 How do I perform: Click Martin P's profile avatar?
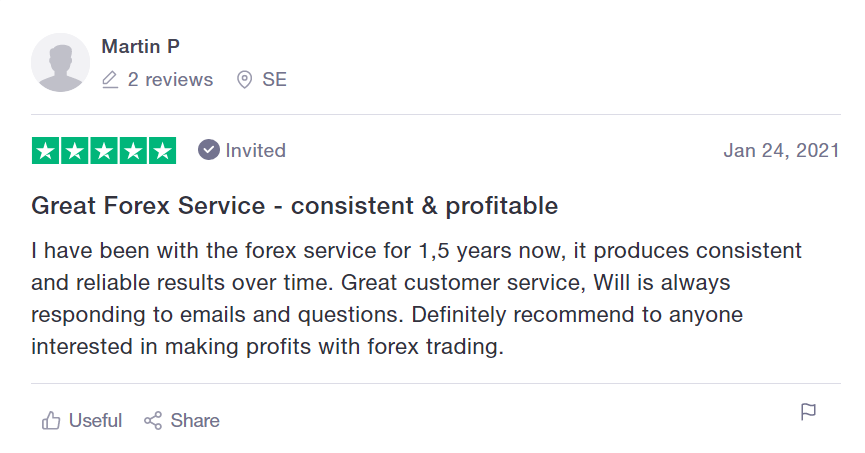(60, 62)
